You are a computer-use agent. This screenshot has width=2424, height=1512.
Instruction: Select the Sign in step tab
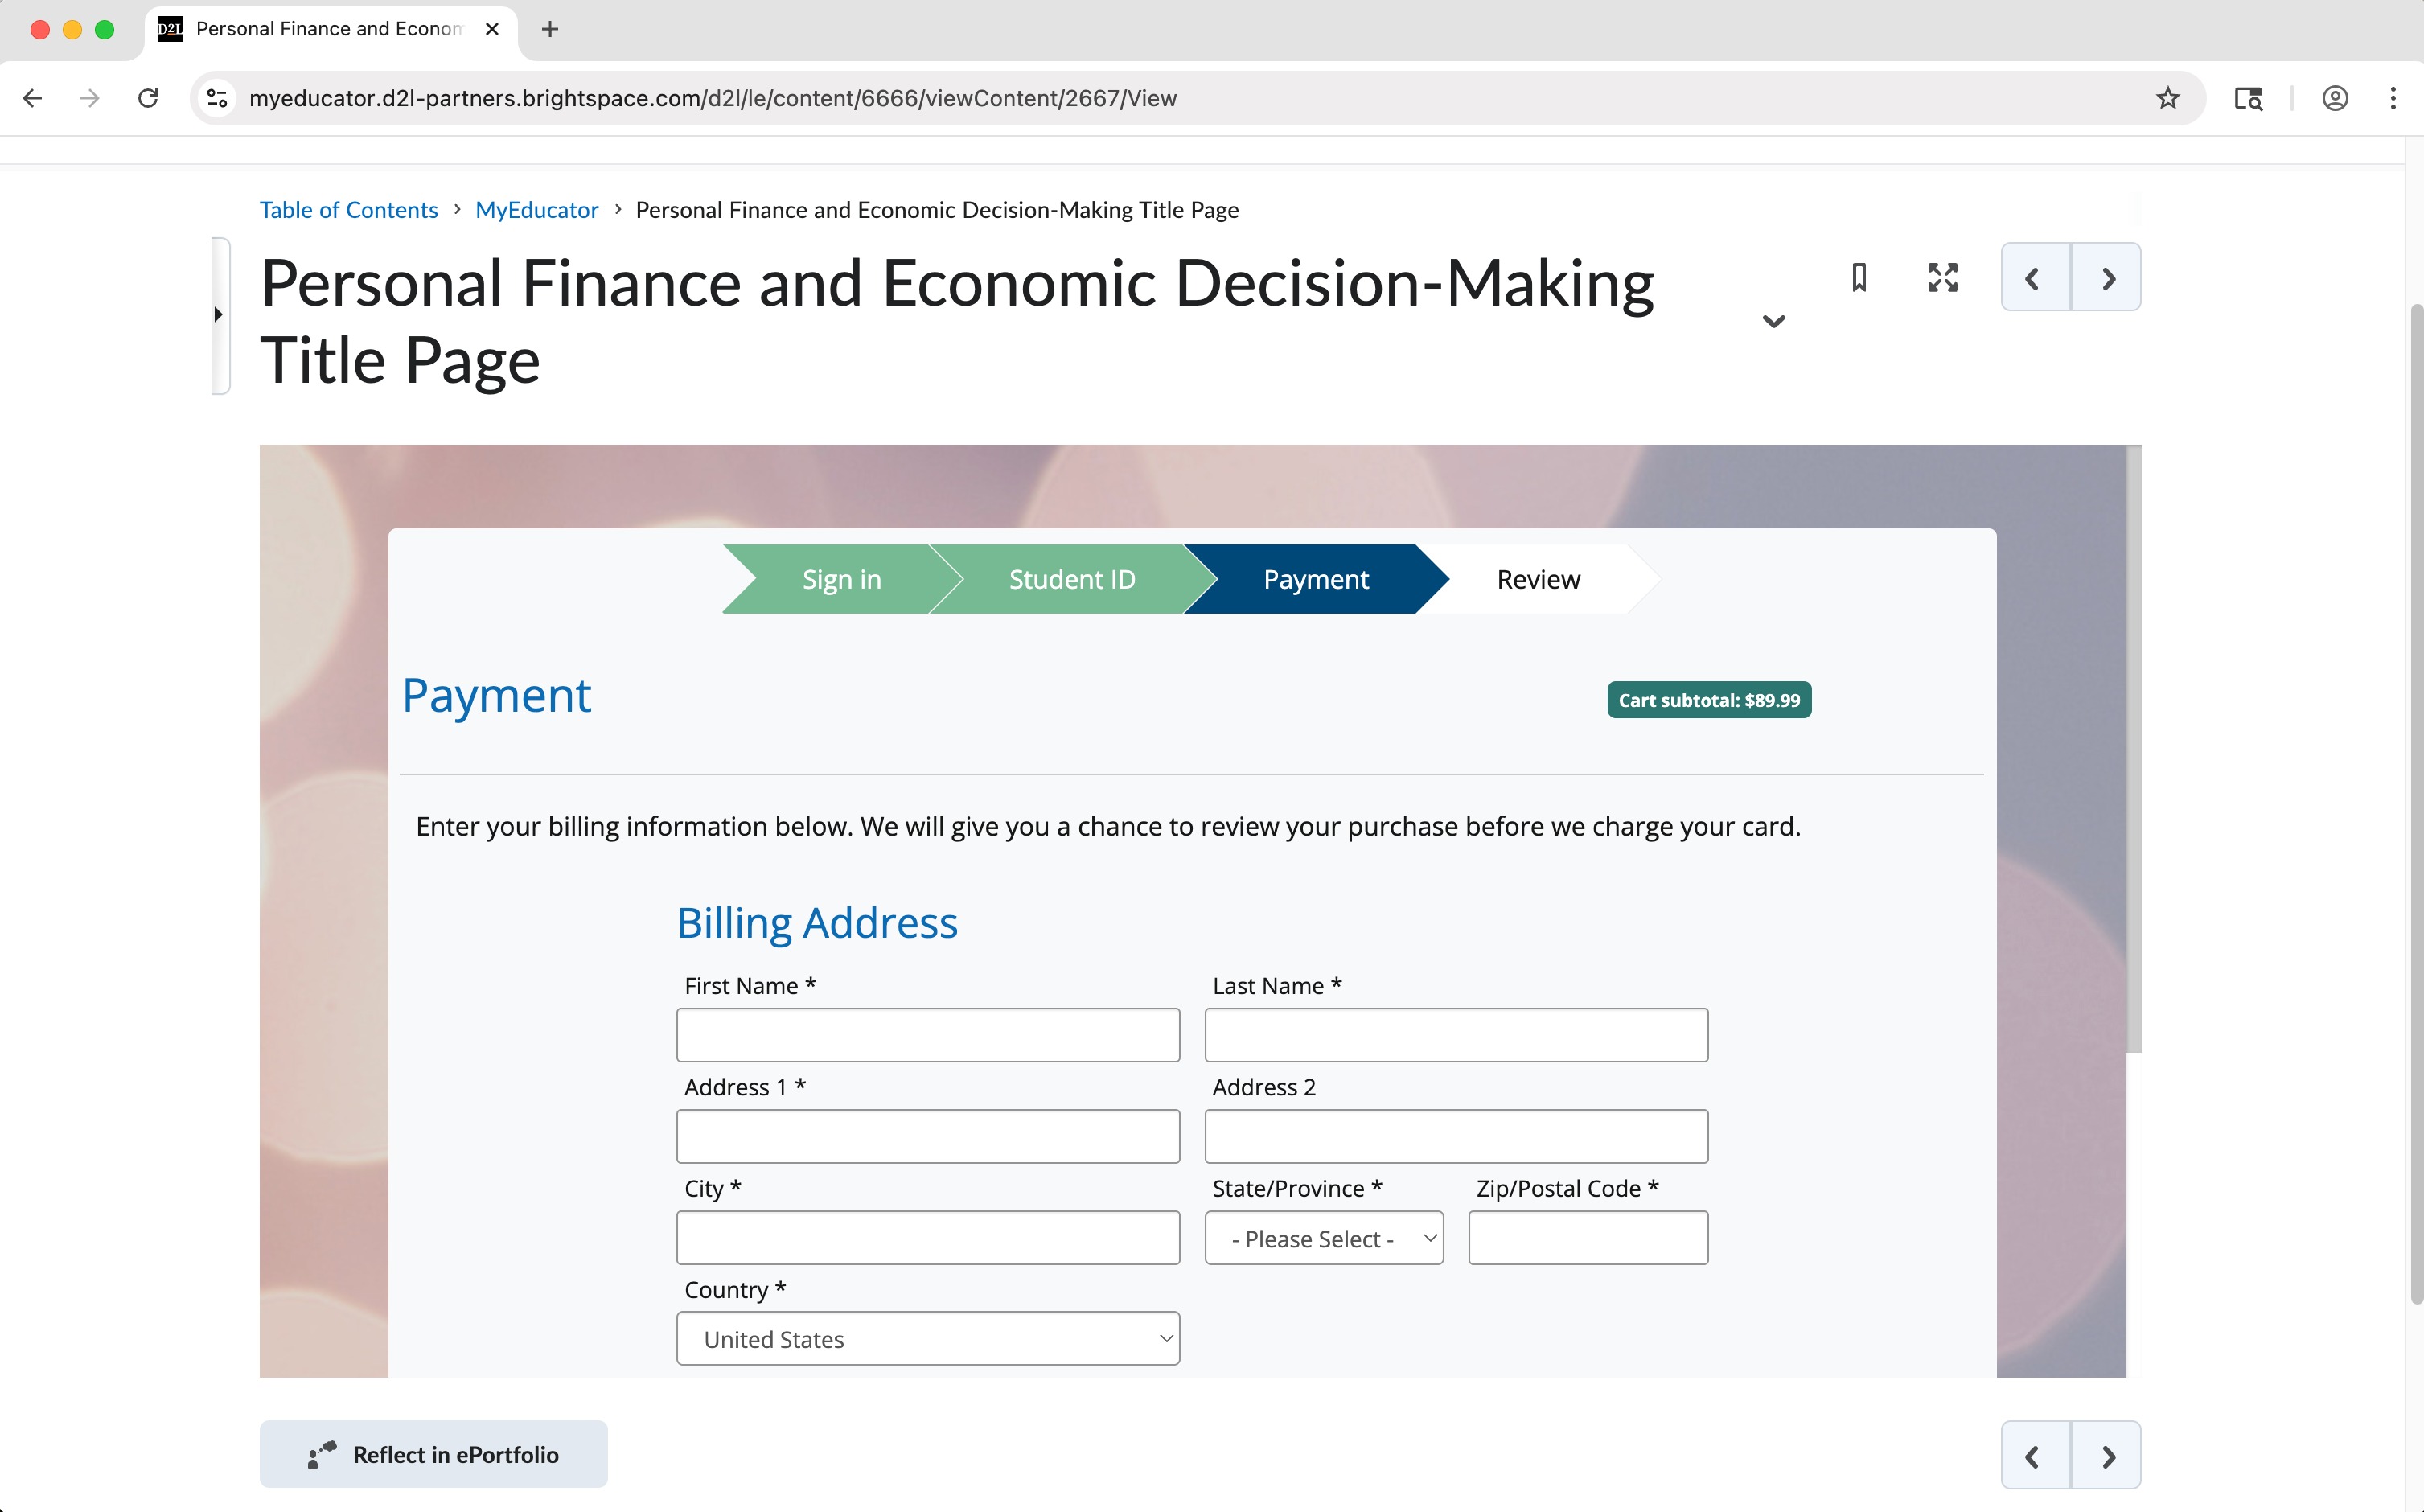click(841, 579)
